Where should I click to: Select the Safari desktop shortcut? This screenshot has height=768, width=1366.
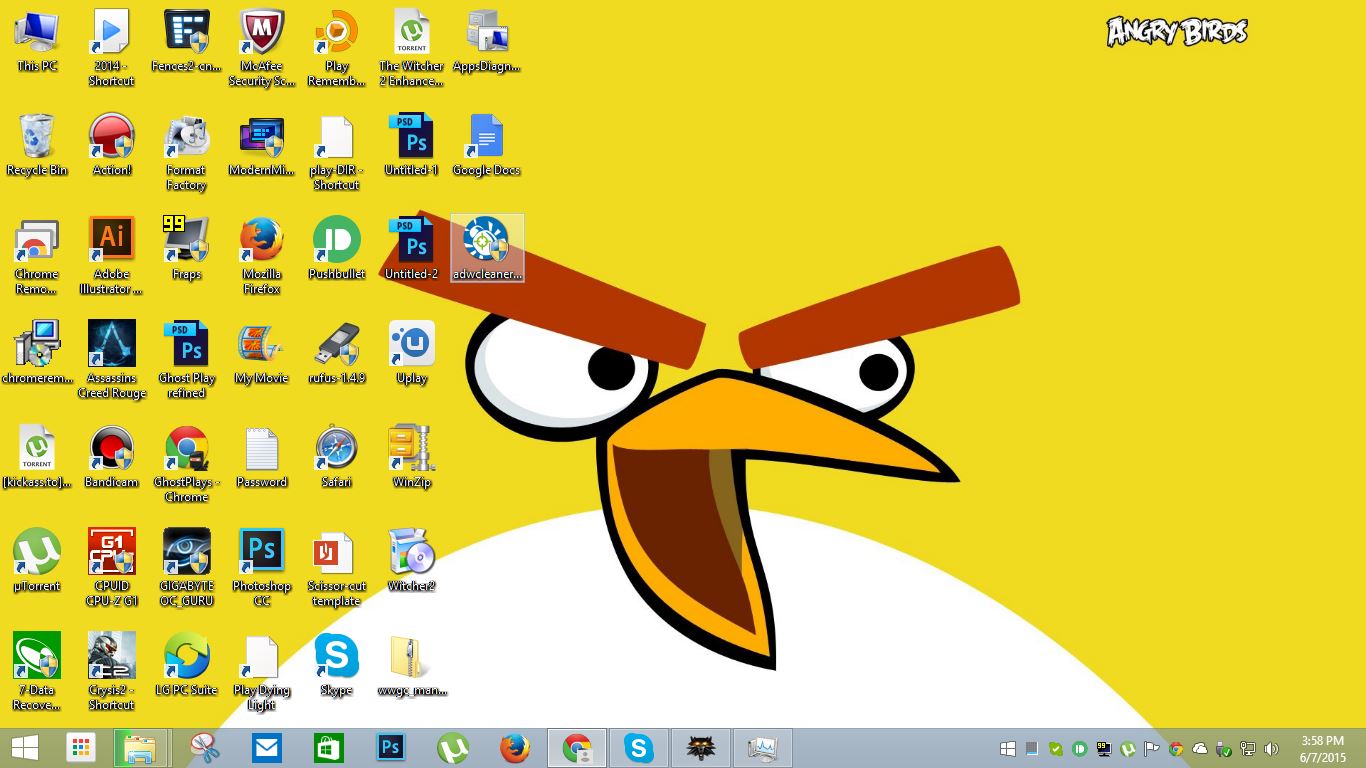(336, 451)
